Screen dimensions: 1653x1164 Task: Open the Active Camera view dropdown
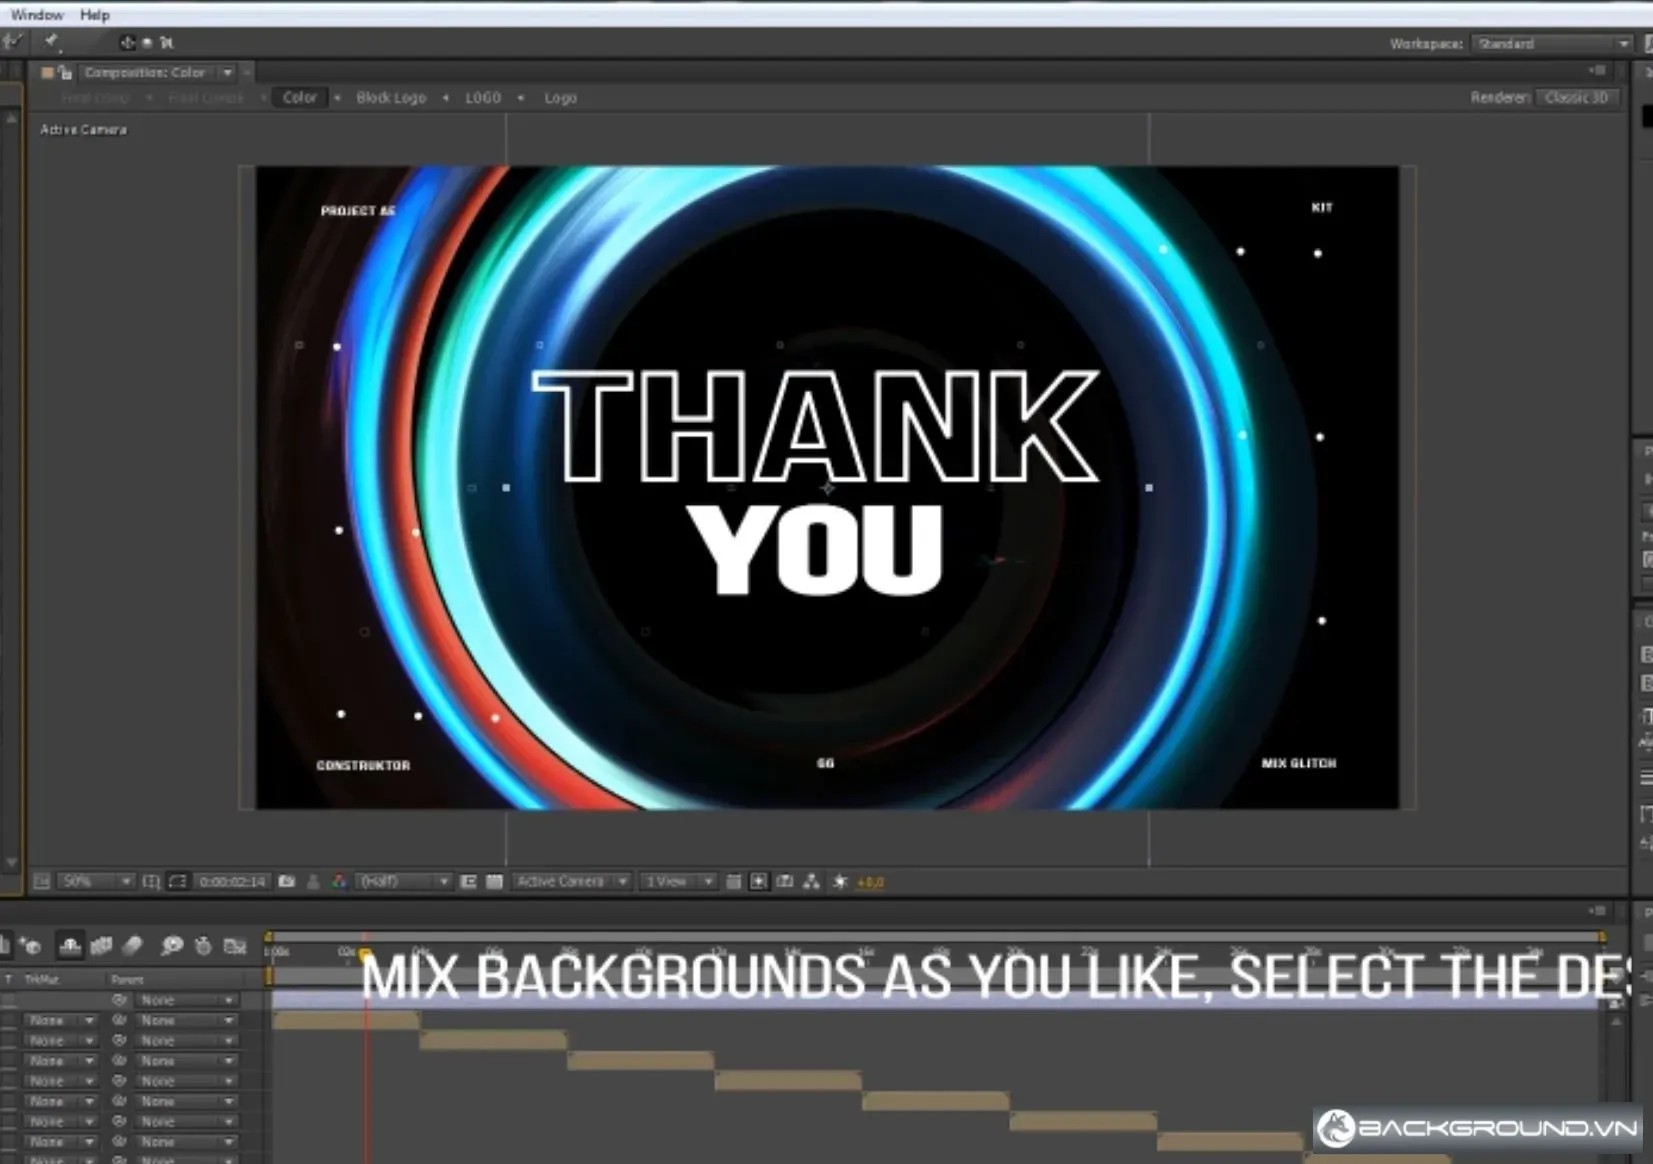pyautogui.click(x=571, y=882)
